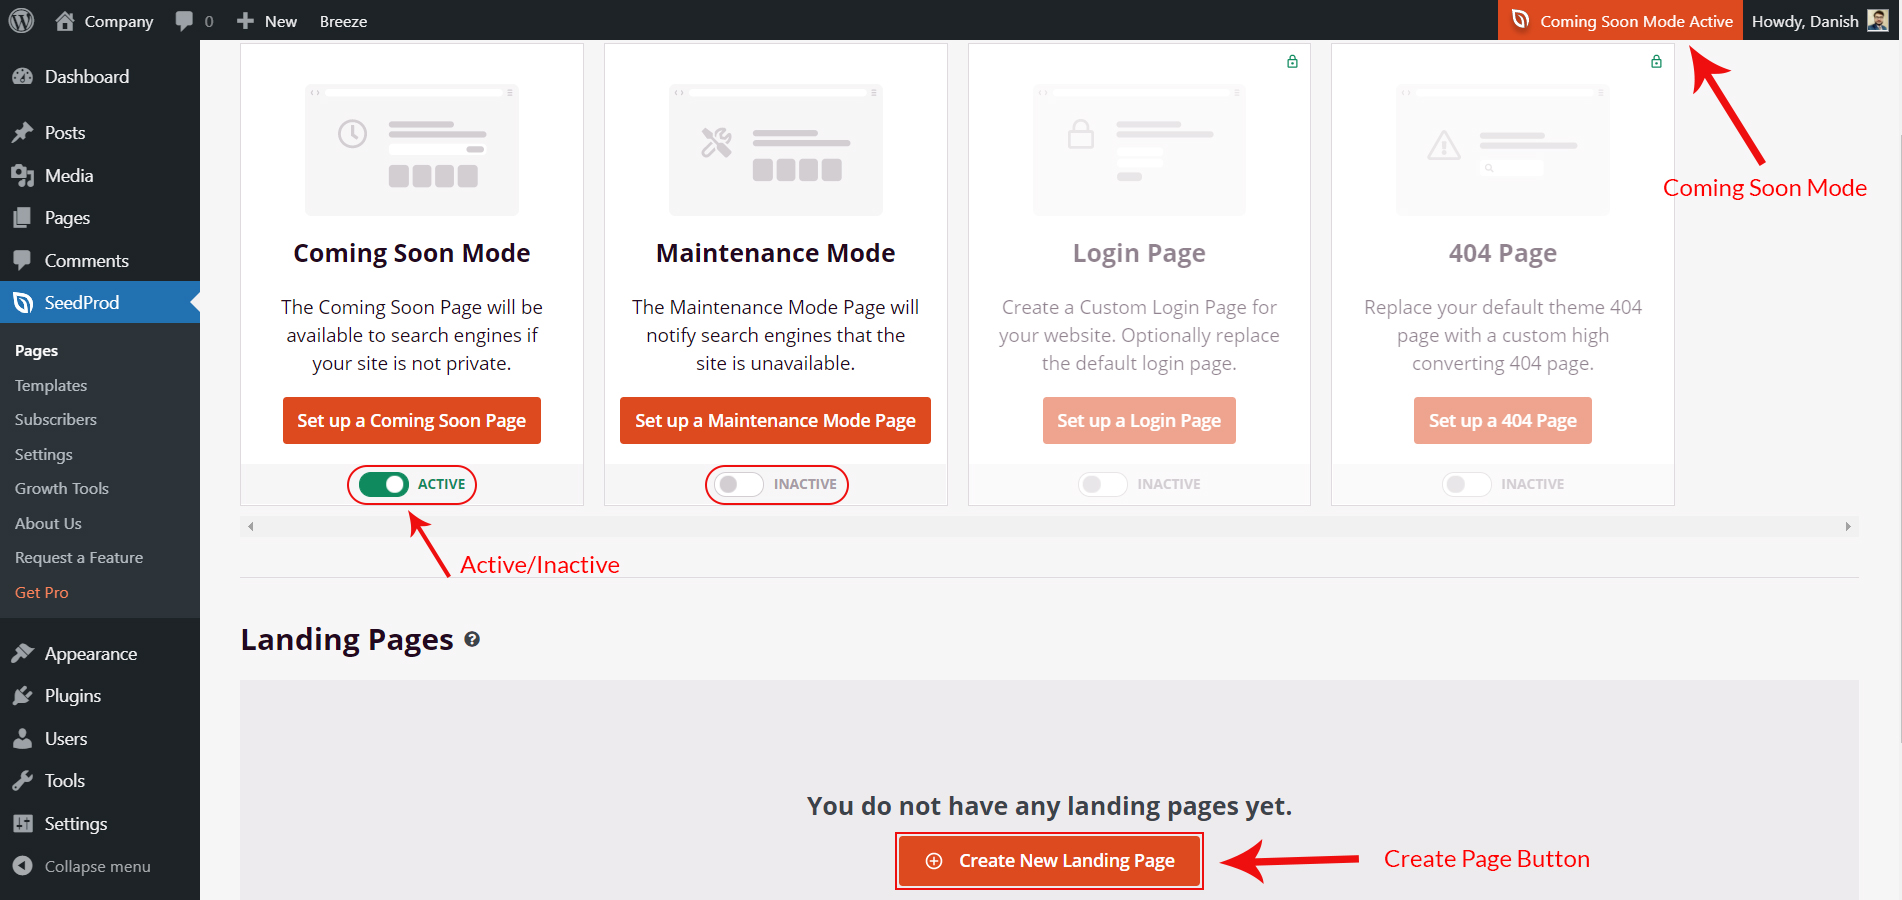Click 'You do not have any landing pages yet.' text

click(1049, 806)
